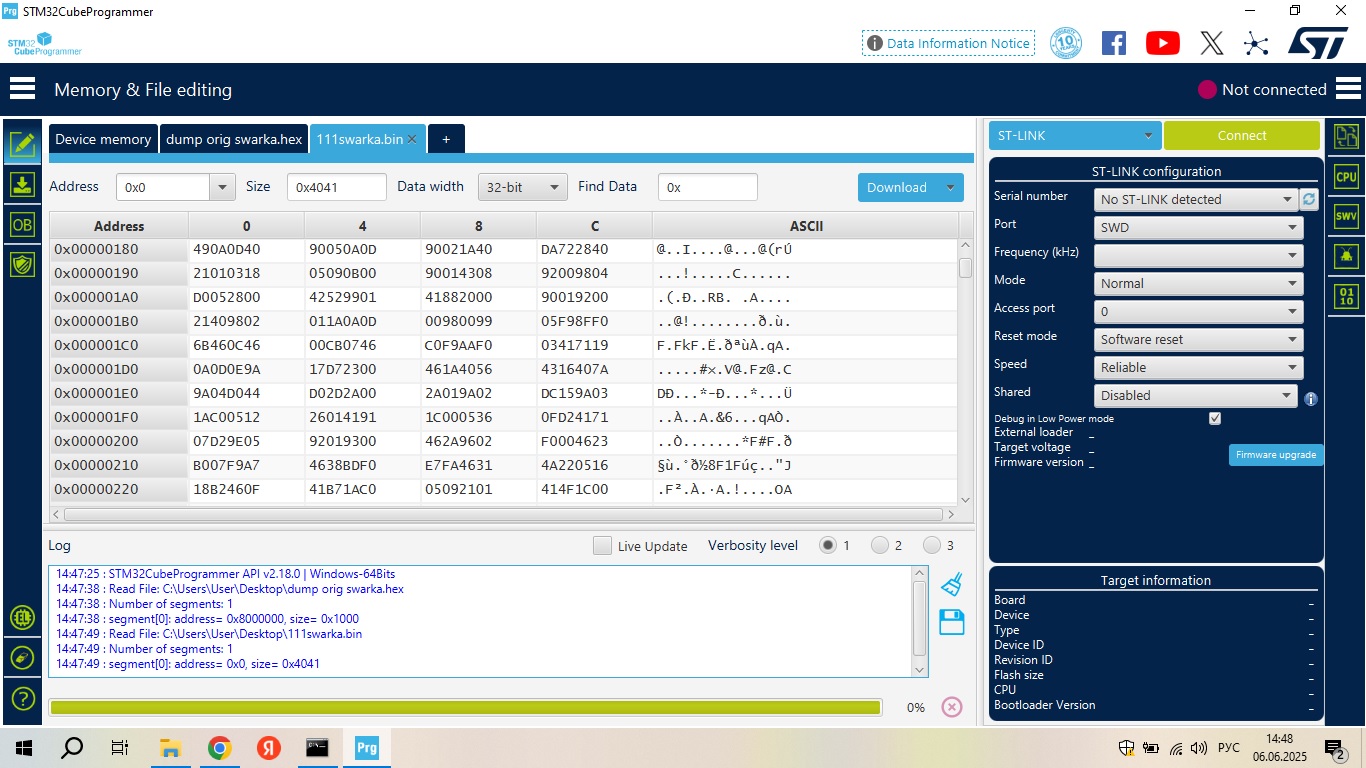Open the Access port dropdown
The height and width of the screenshot is (768, 1366).
click(1199, 311)
